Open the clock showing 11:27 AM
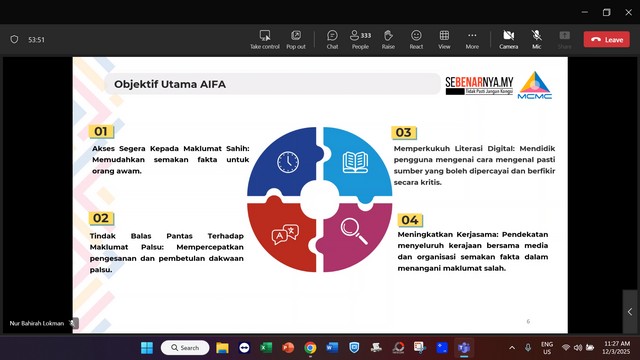 point(617,348)
